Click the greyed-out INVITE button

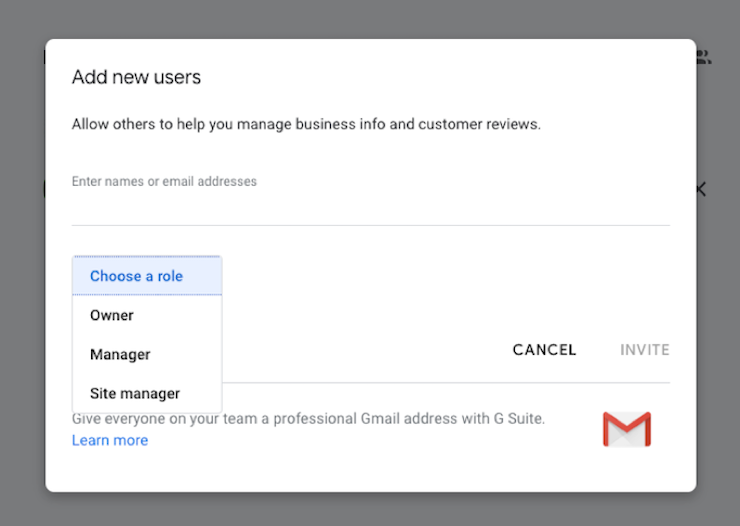[645, 350]
